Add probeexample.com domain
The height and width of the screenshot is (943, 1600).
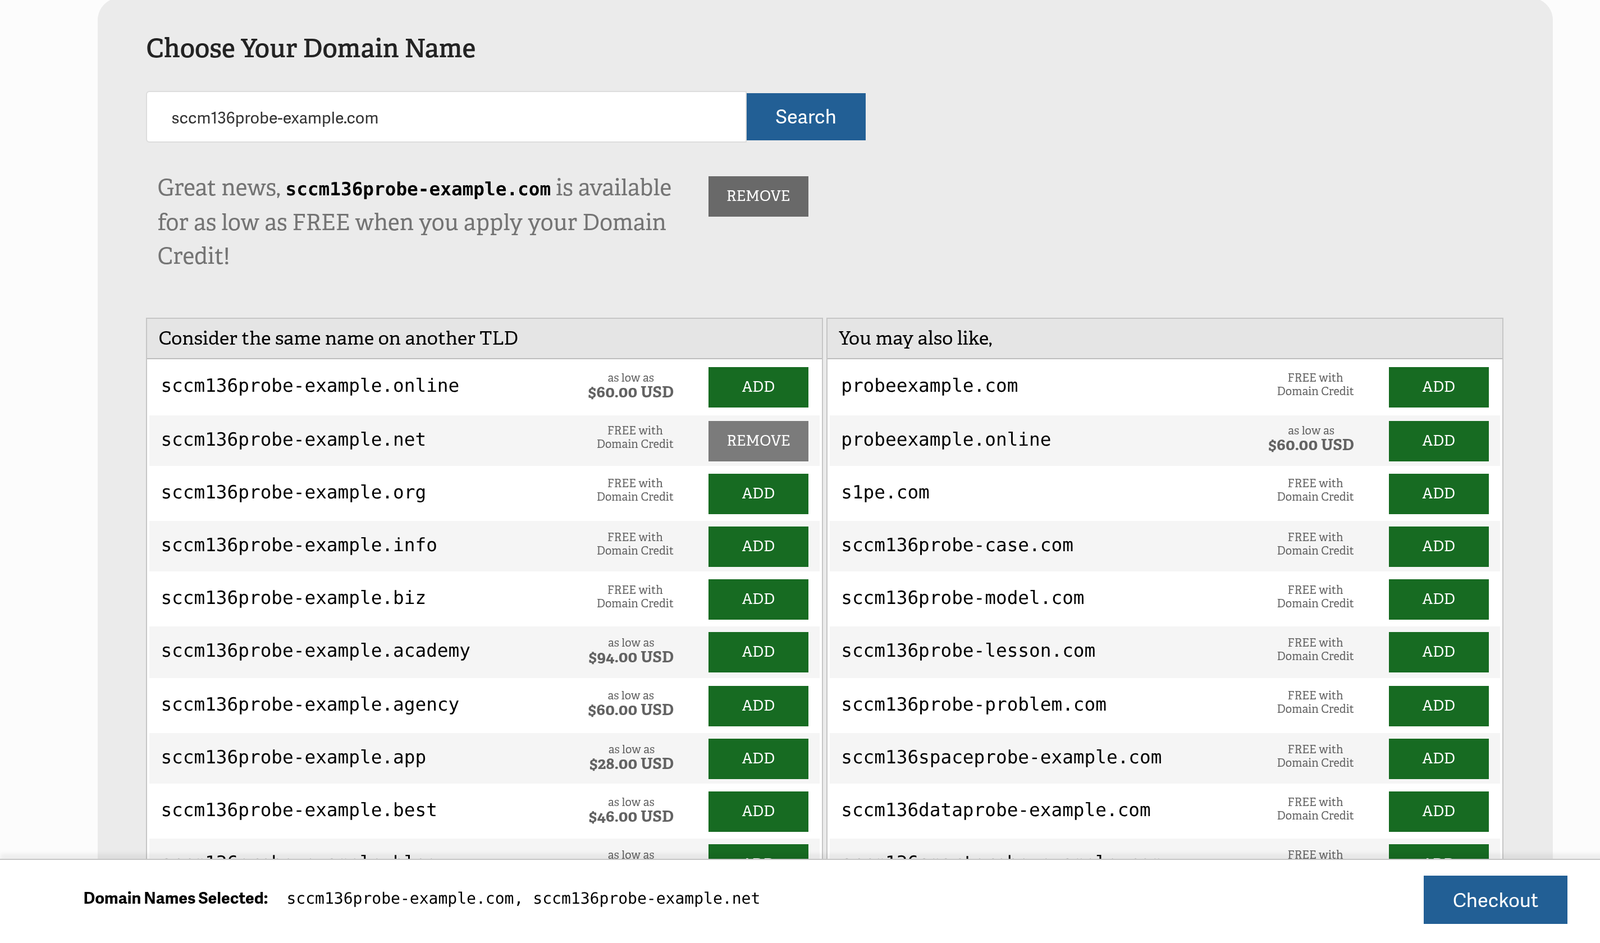coord(1438,387)
